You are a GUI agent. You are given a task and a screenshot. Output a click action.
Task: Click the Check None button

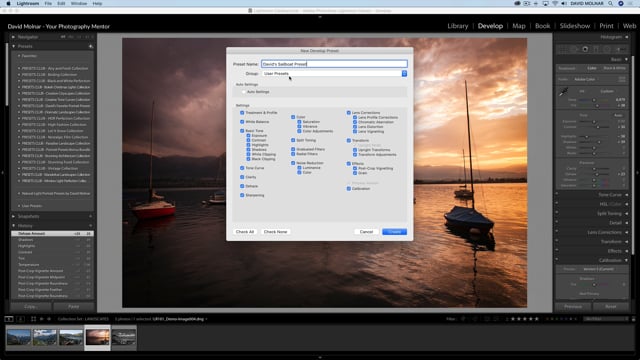click(276, 232)
